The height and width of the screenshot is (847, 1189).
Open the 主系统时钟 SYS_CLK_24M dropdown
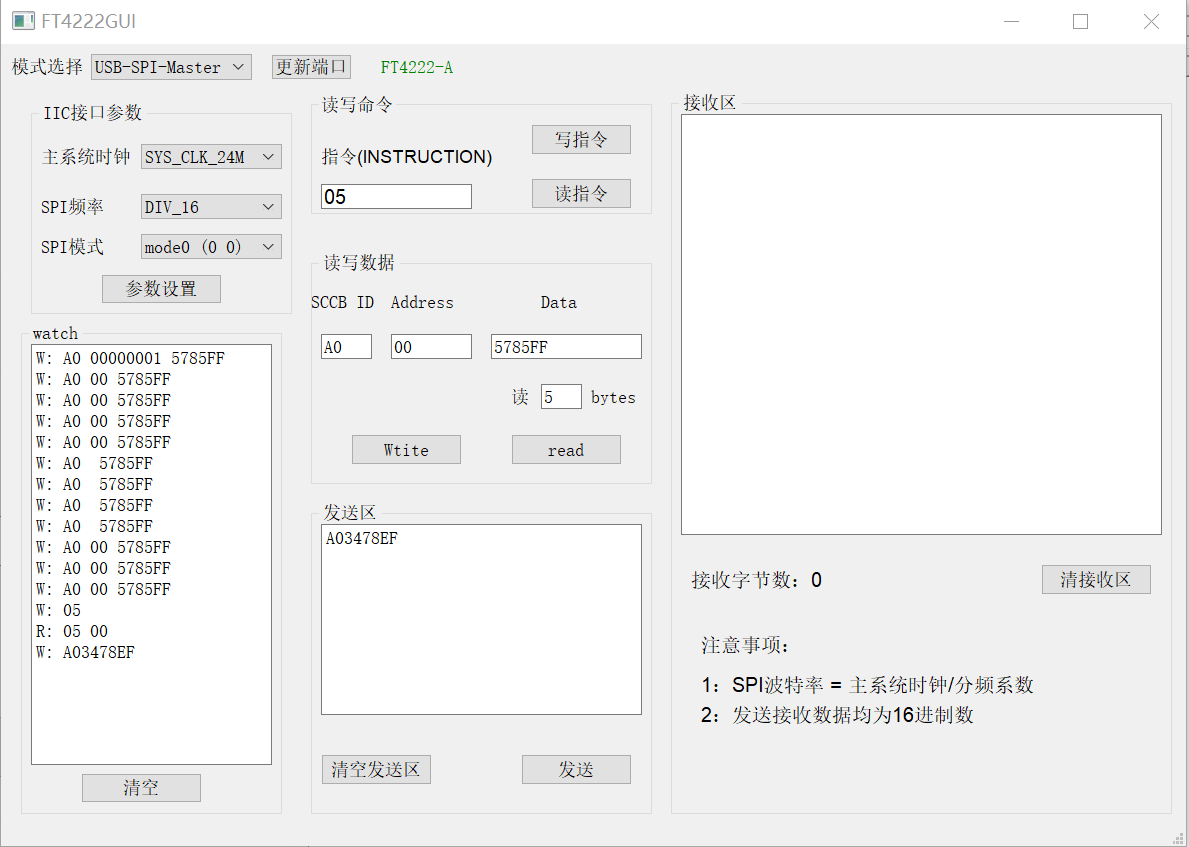(210, 156)
